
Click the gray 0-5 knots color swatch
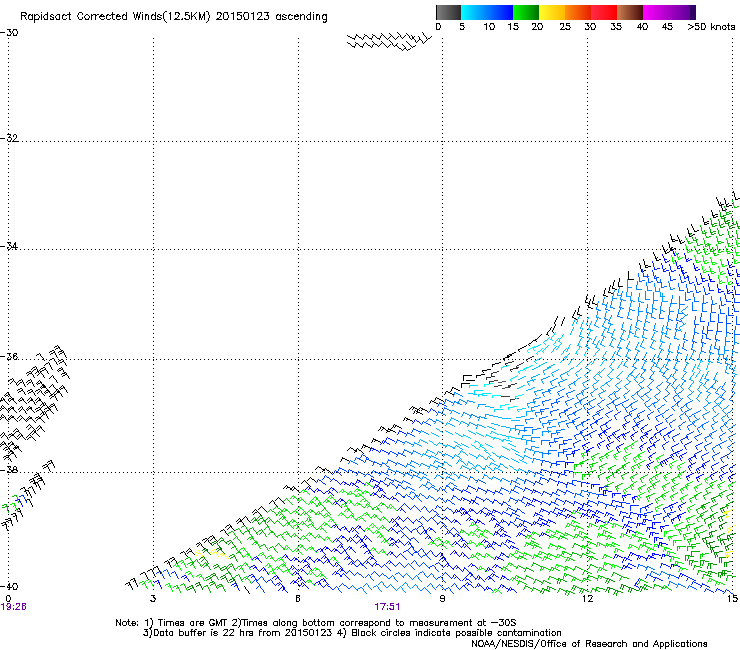448,12
